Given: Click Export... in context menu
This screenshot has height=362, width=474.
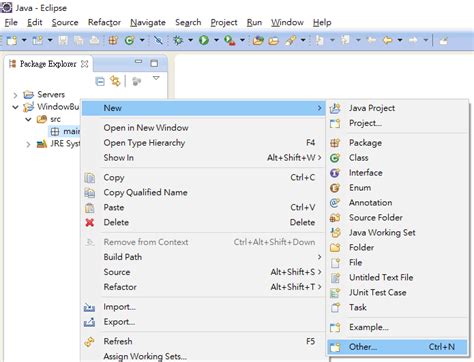Looking at the screenshot, I should pyautogui.click(x=203, y=322).
